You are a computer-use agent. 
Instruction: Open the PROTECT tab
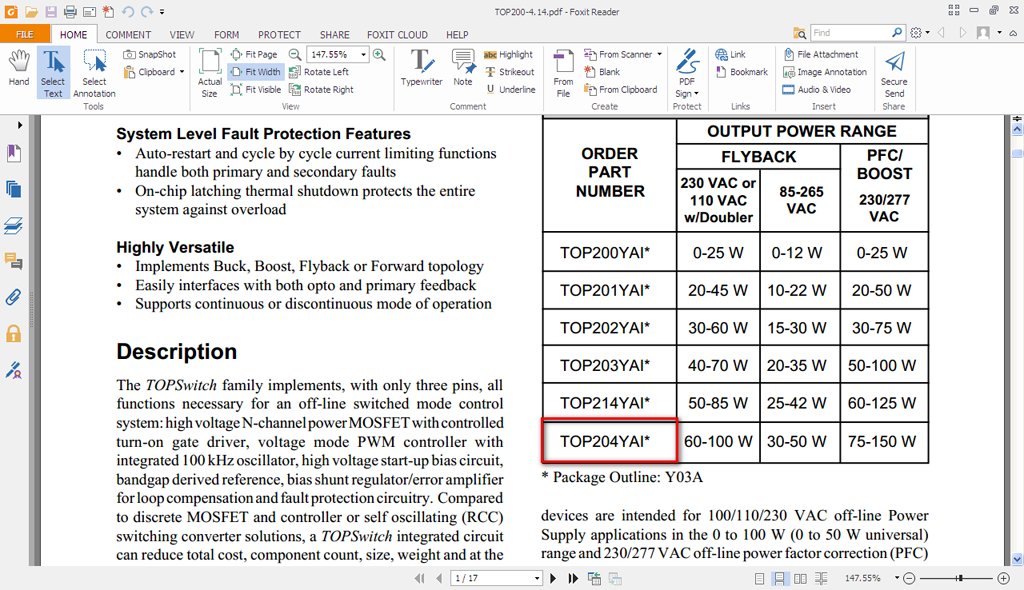(279, 35)
